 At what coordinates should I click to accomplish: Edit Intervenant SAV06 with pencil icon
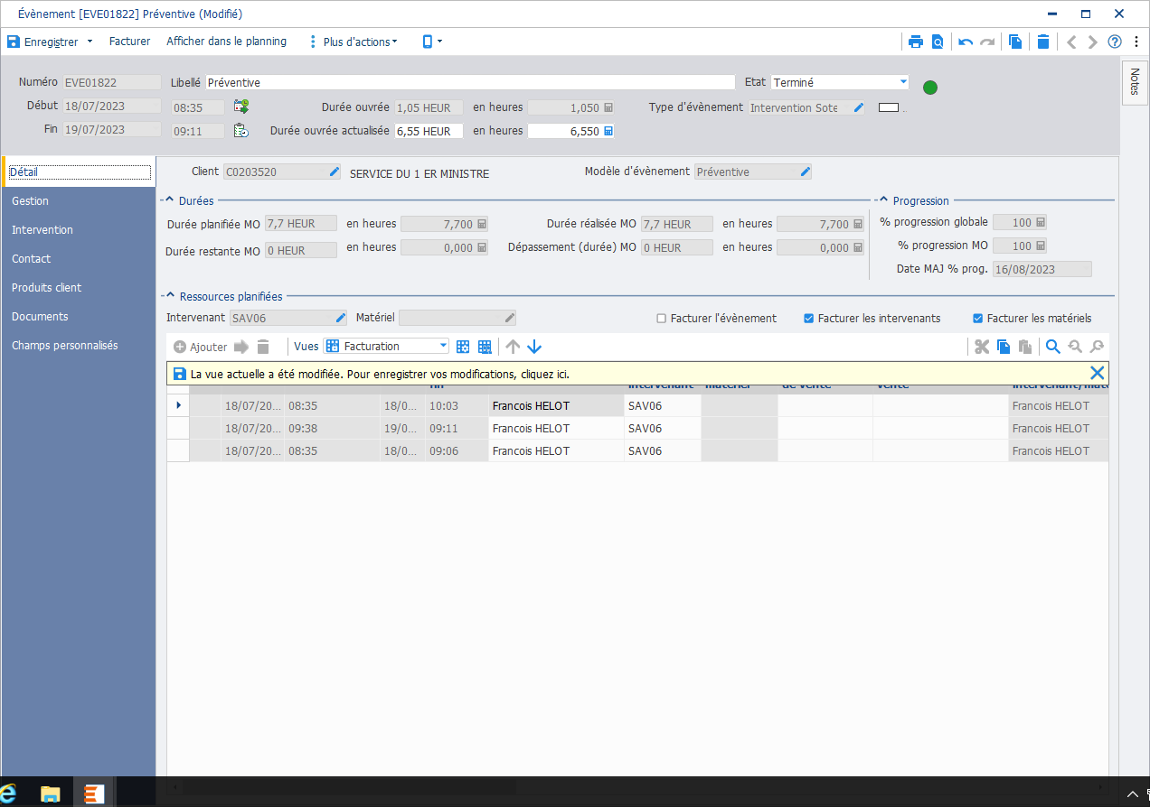pos(340,318)
